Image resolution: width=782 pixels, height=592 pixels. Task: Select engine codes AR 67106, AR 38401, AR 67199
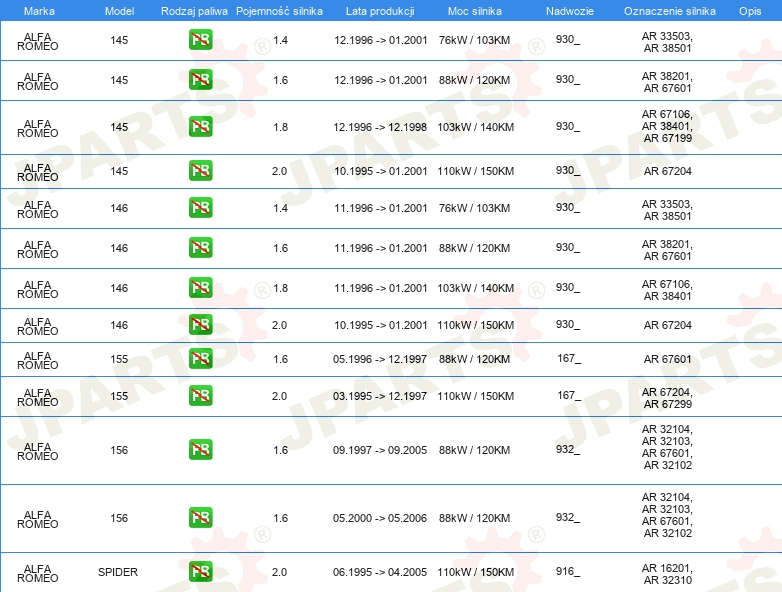point(667,126)
